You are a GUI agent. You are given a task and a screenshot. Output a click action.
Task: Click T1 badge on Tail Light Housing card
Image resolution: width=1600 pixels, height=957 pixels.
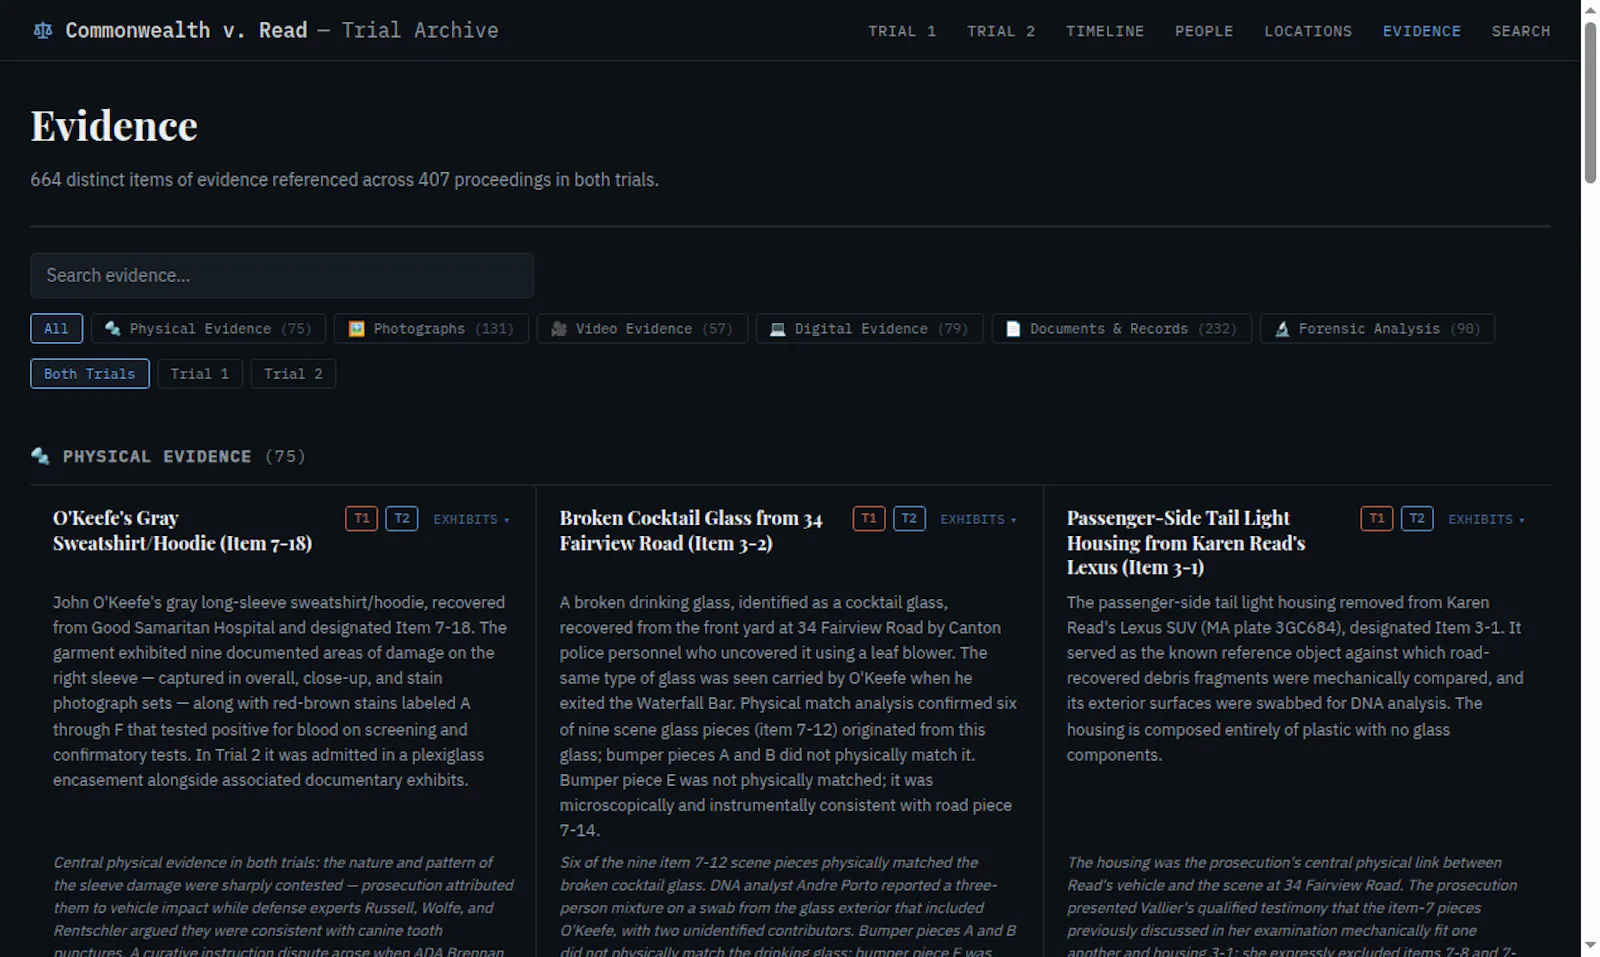1377,519
